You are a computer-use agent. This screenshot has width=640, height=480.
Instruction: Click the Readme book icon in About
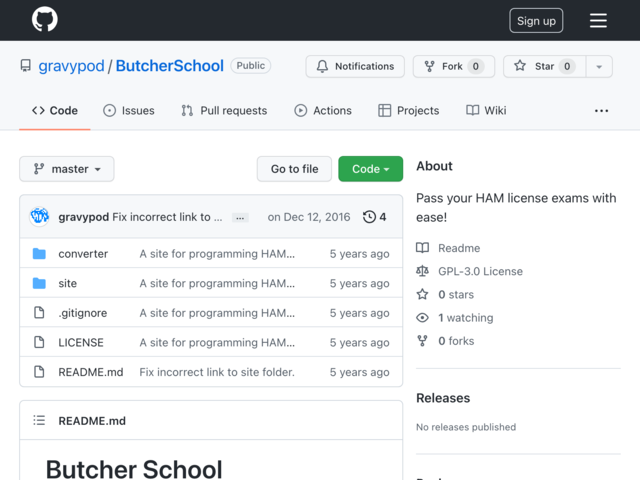click(x=422, y=248)
